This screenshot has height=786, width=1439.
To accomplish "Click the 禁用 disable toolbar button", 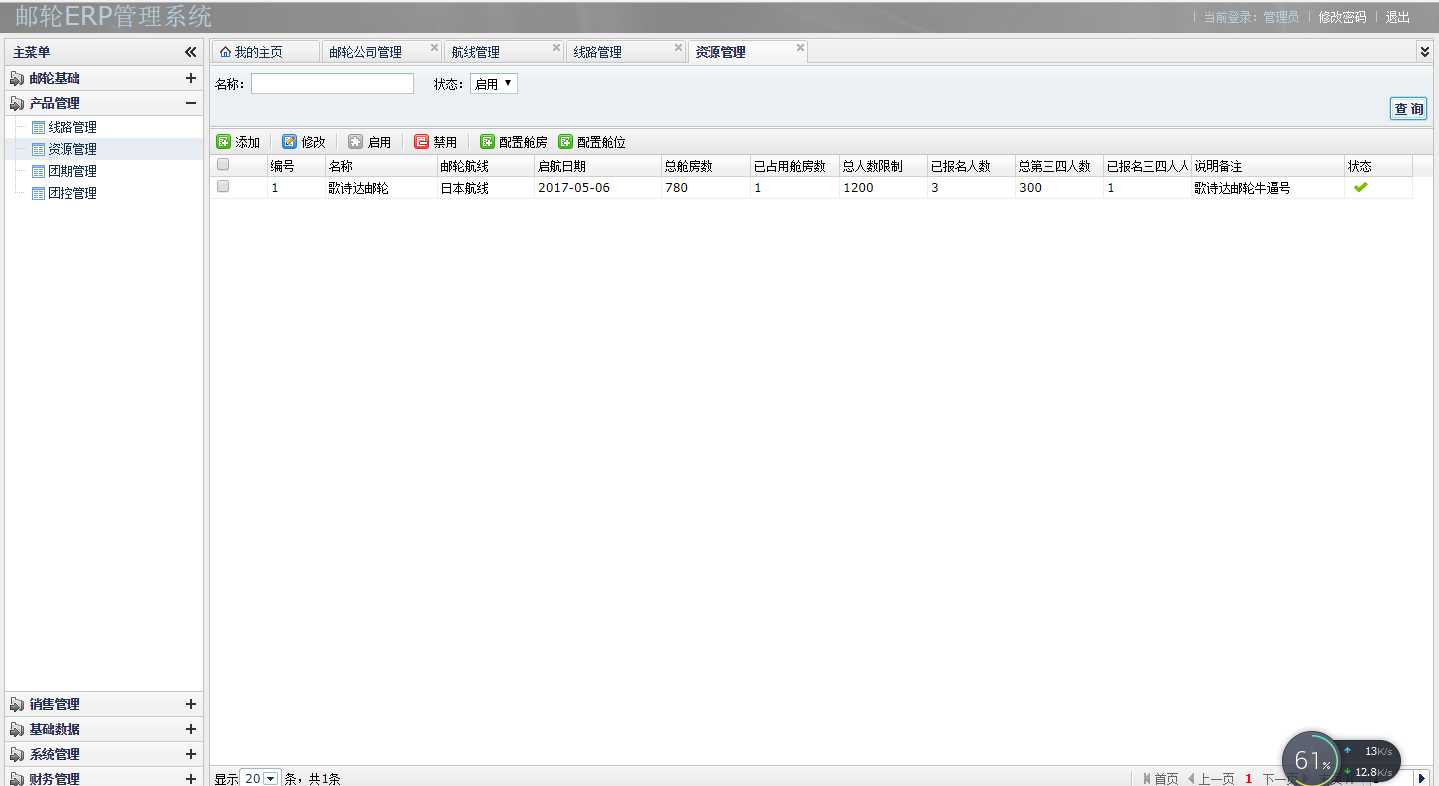I will click(436, 142).
